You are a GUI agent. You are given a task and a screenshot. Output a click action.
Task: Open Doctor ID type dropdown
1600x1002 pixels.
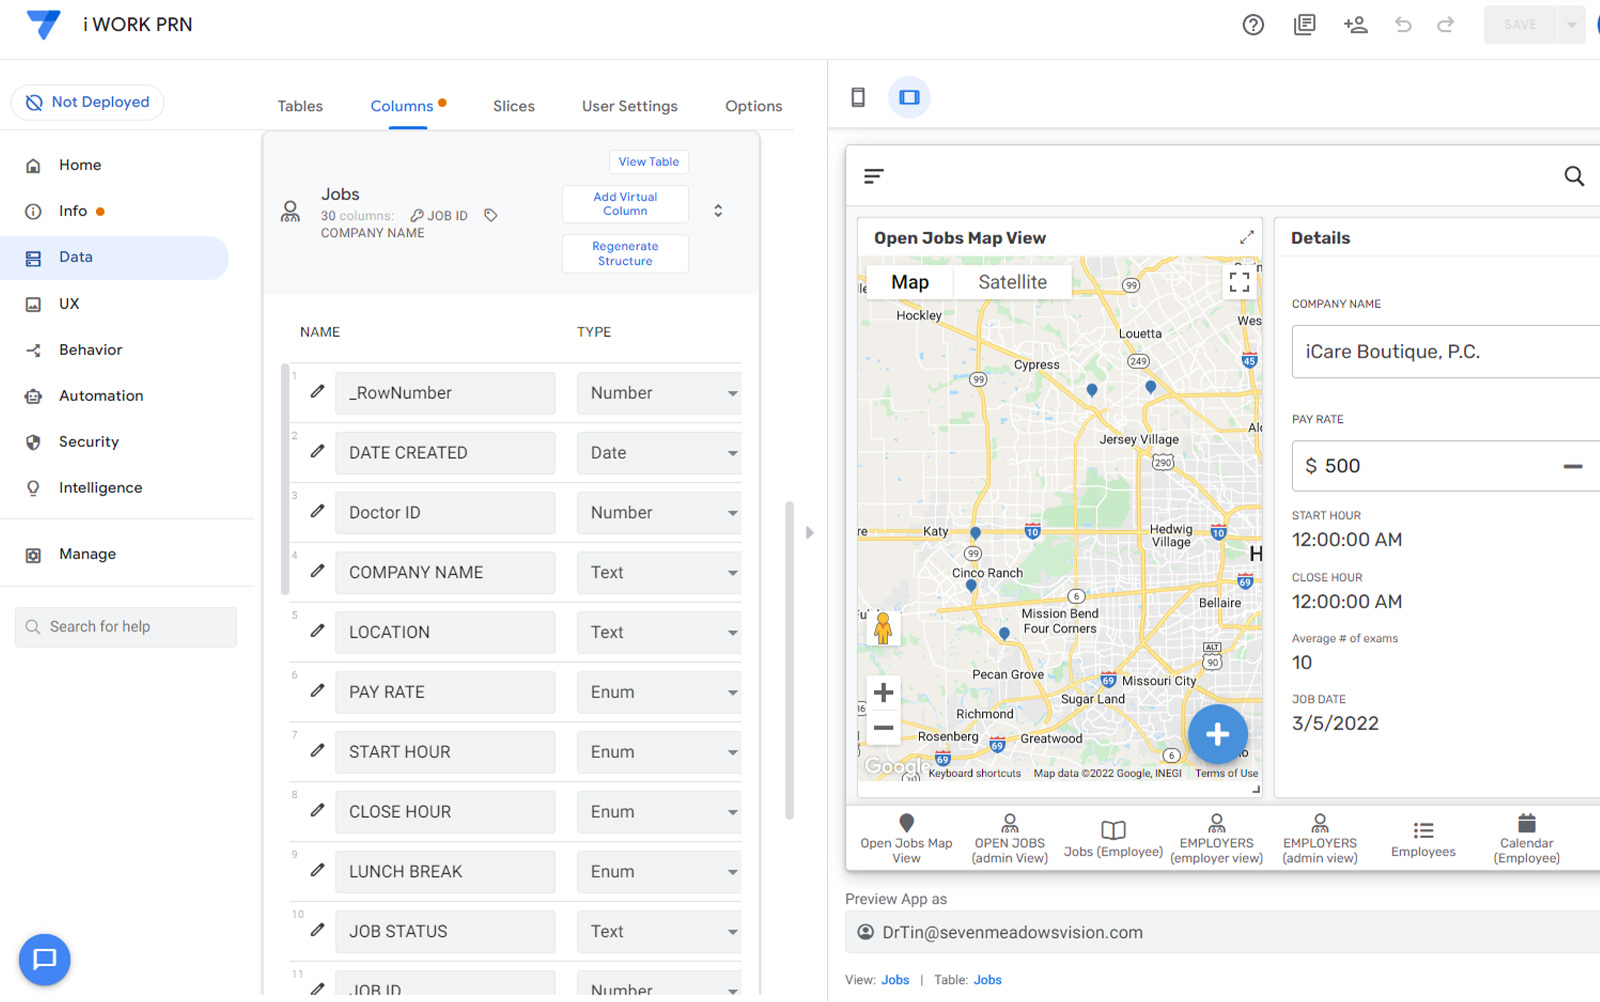click(x=659, y=513)
